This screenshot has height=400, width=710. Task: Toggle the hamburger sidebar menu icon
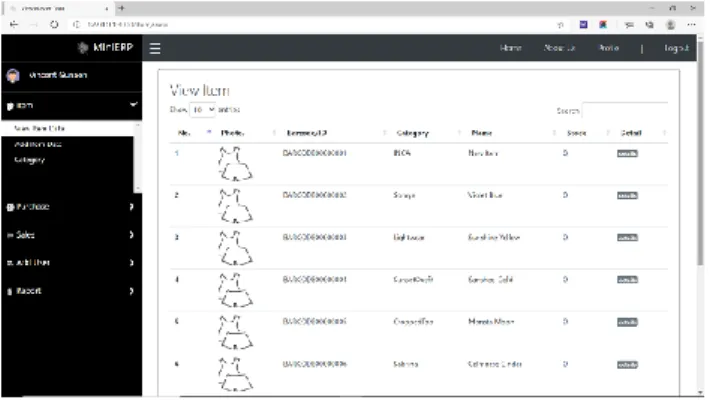[155, 48]
